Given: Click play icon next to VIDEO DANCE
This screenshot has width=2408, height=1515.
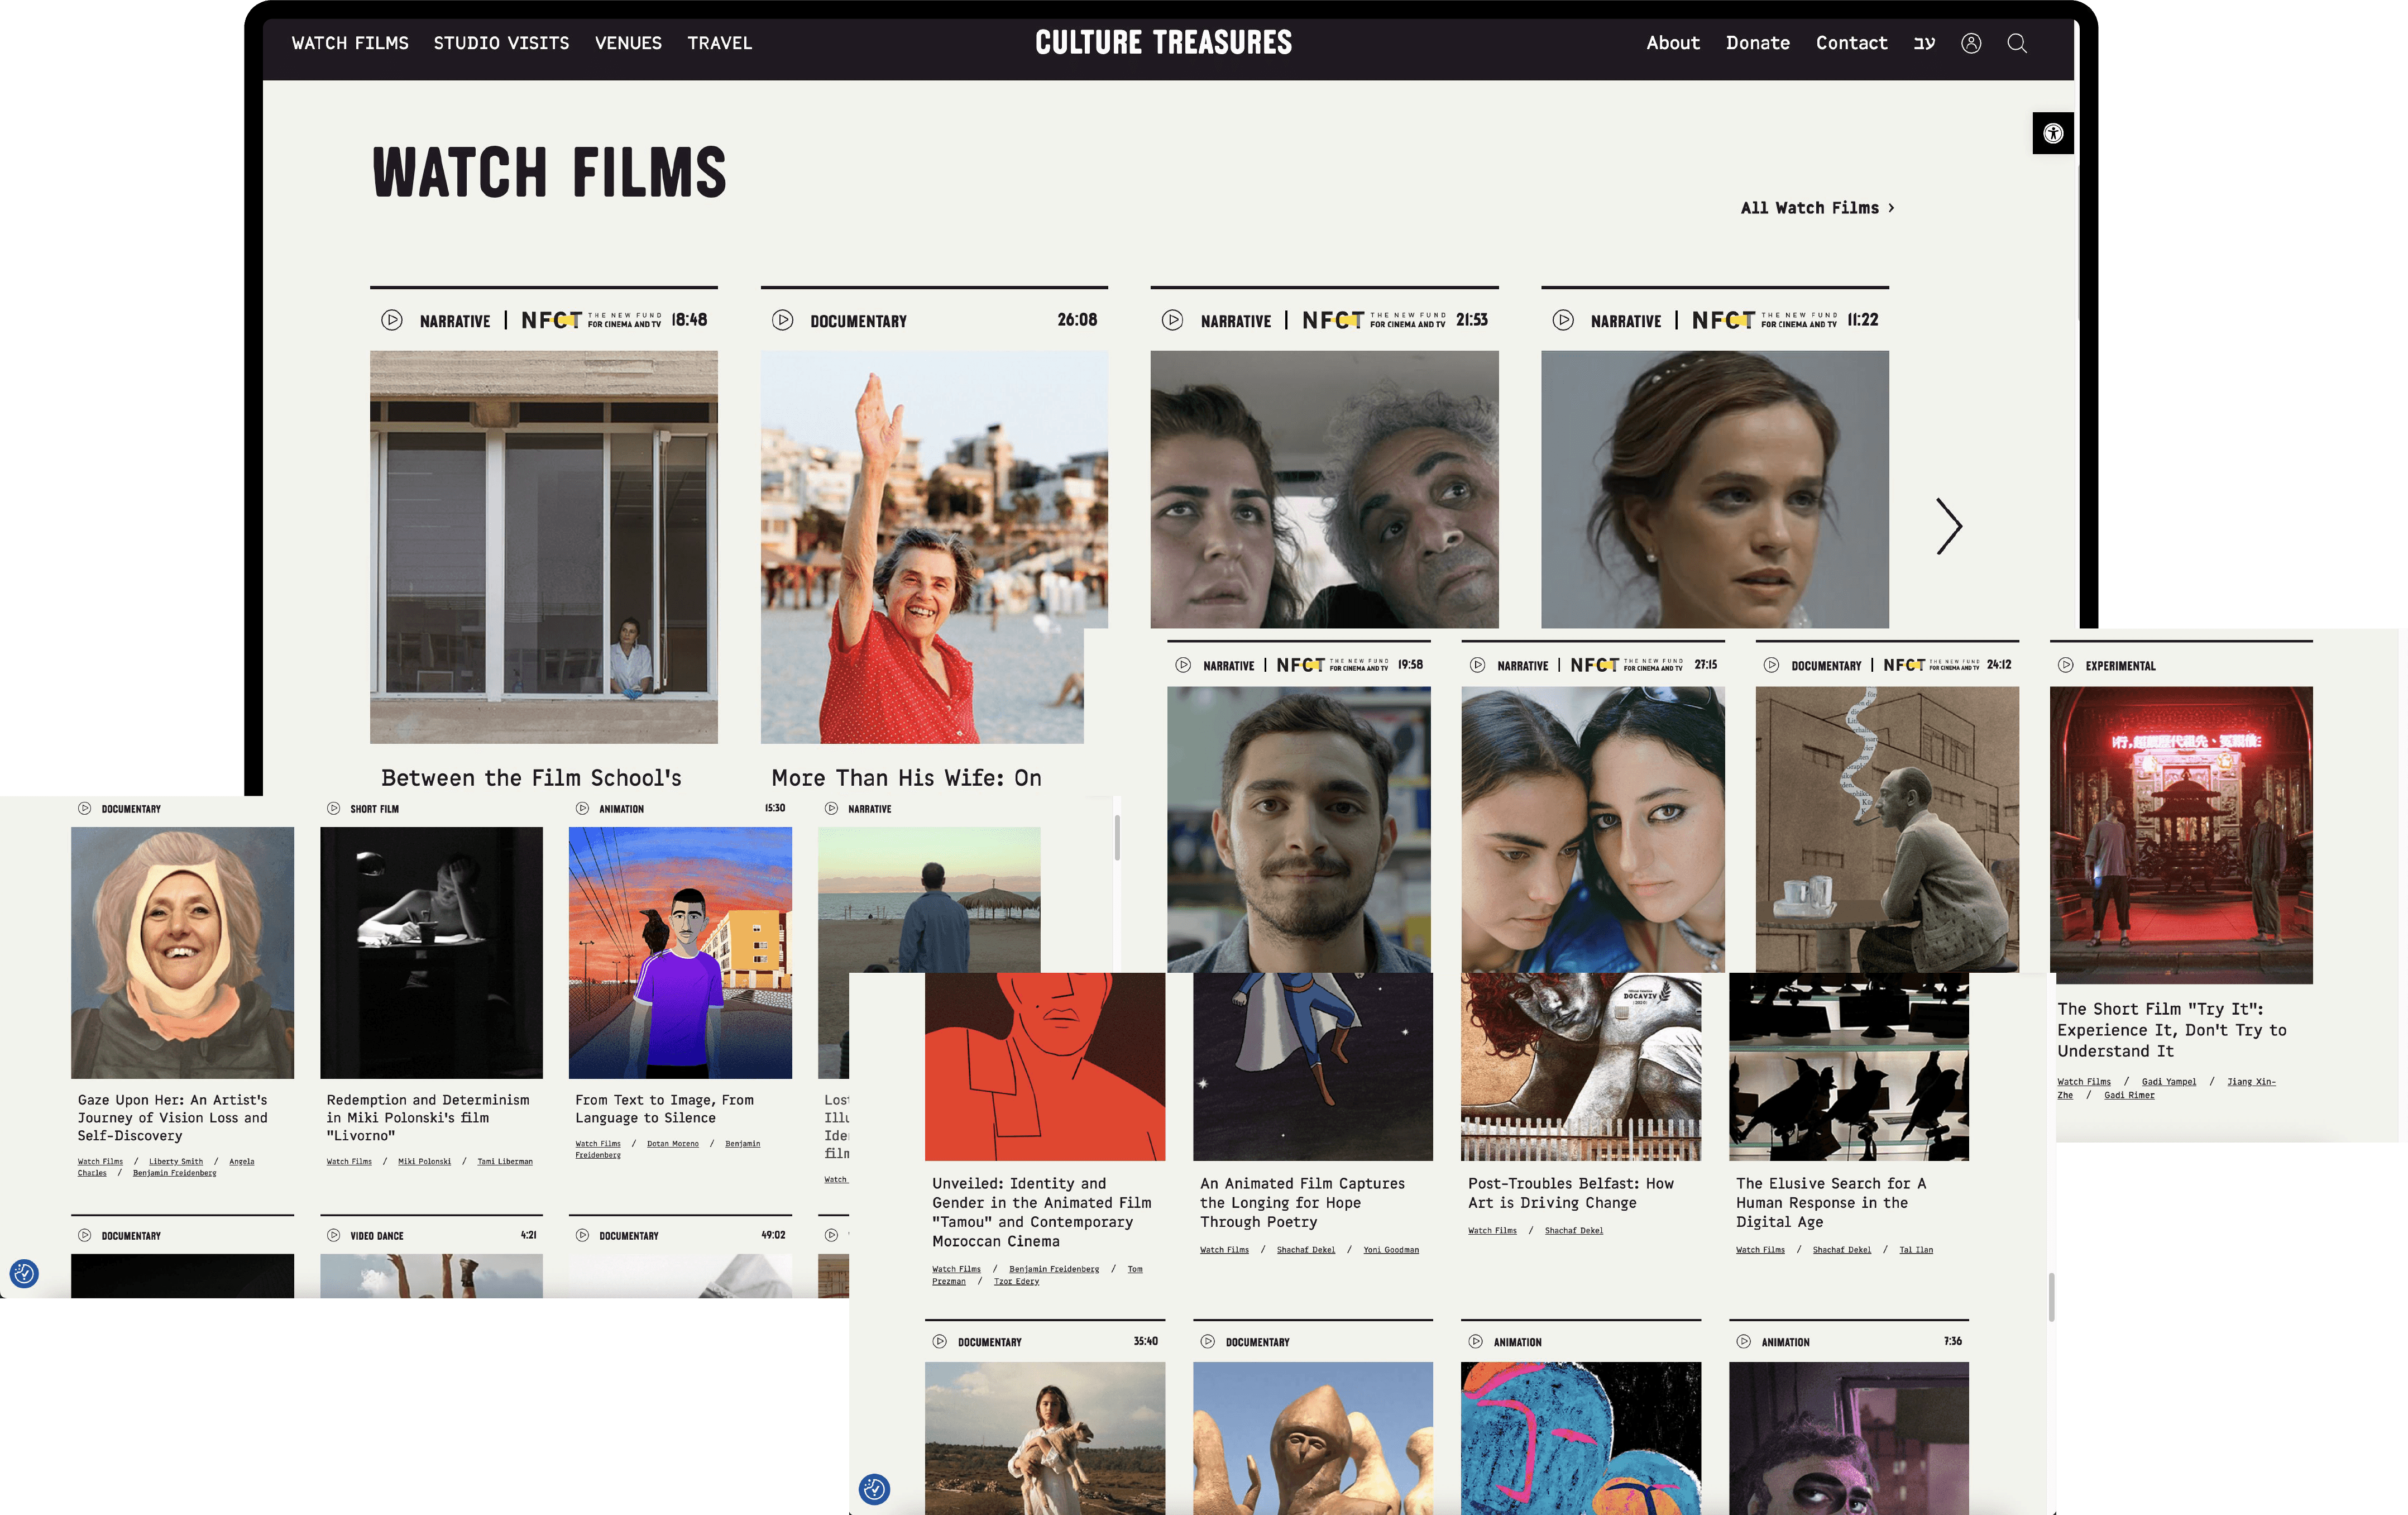Looking at the screenshot, I should 333,1235.
